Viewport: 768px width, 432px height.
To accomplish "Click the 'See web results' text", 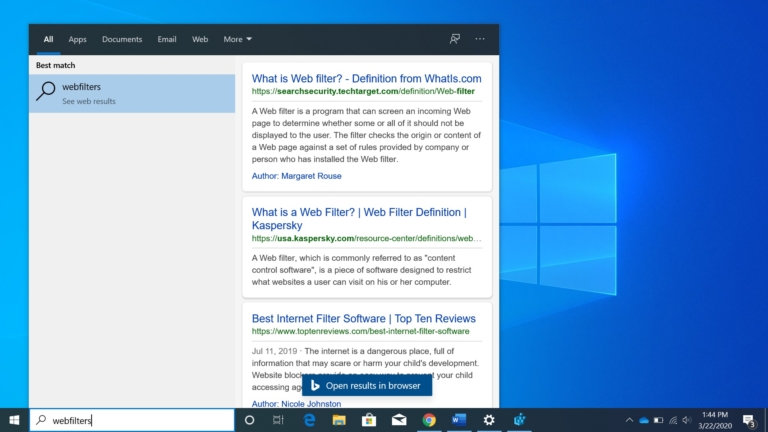I will click(x=89, y=101).
